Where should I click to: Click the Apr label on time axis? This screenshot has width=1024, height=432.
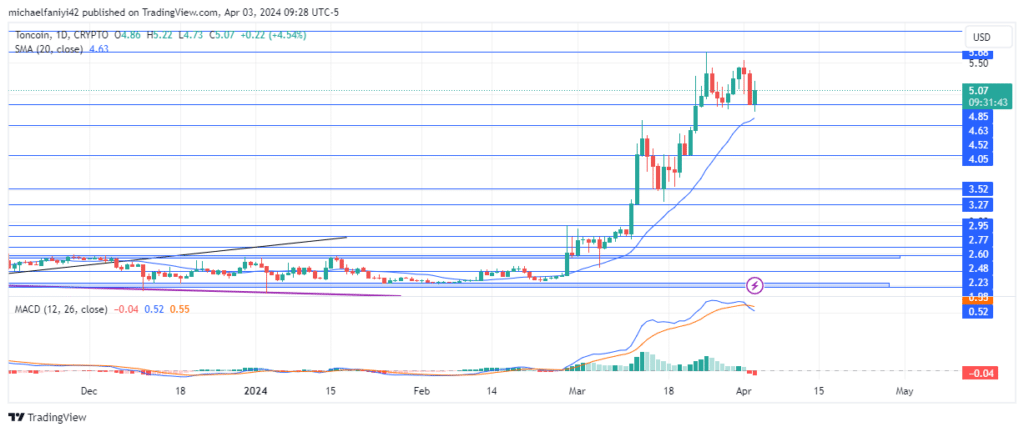(x=744, y=392)
